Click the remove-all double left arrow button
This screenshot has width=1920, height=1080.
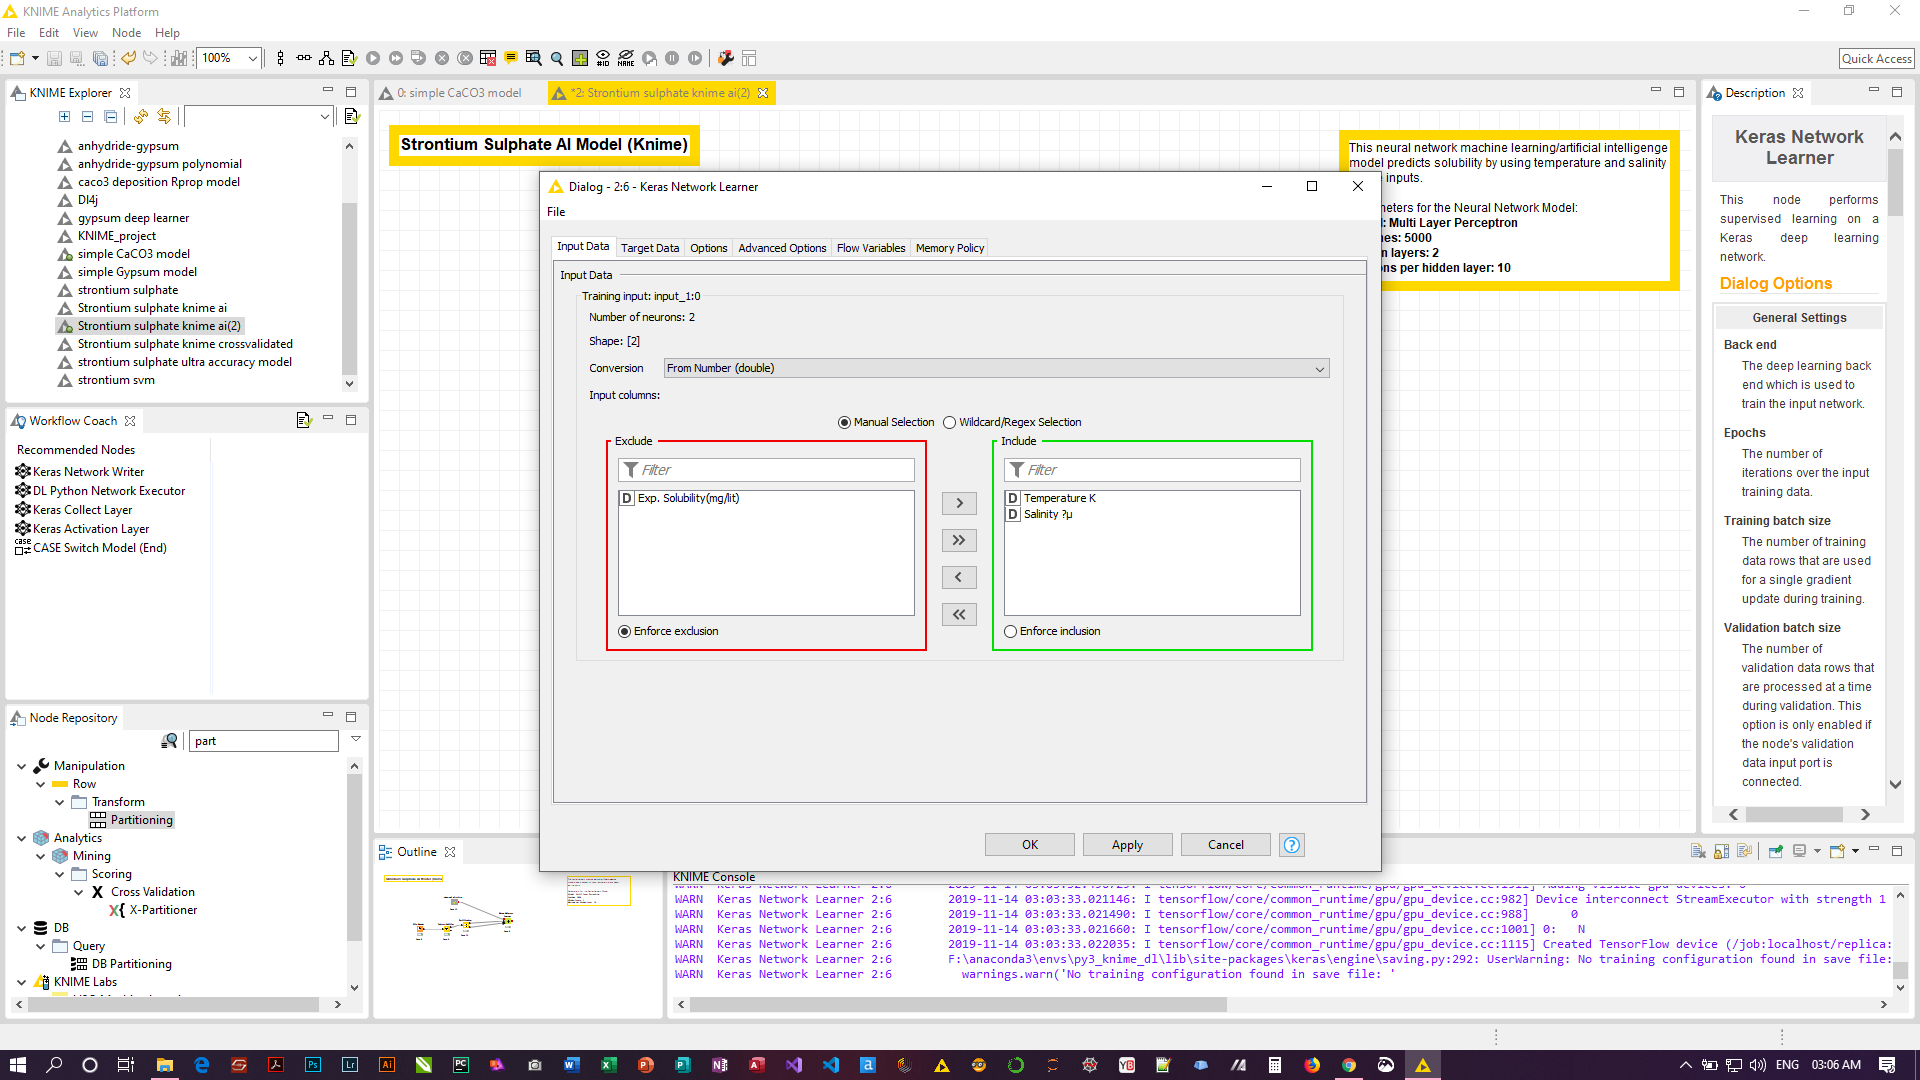coord(959,614)
